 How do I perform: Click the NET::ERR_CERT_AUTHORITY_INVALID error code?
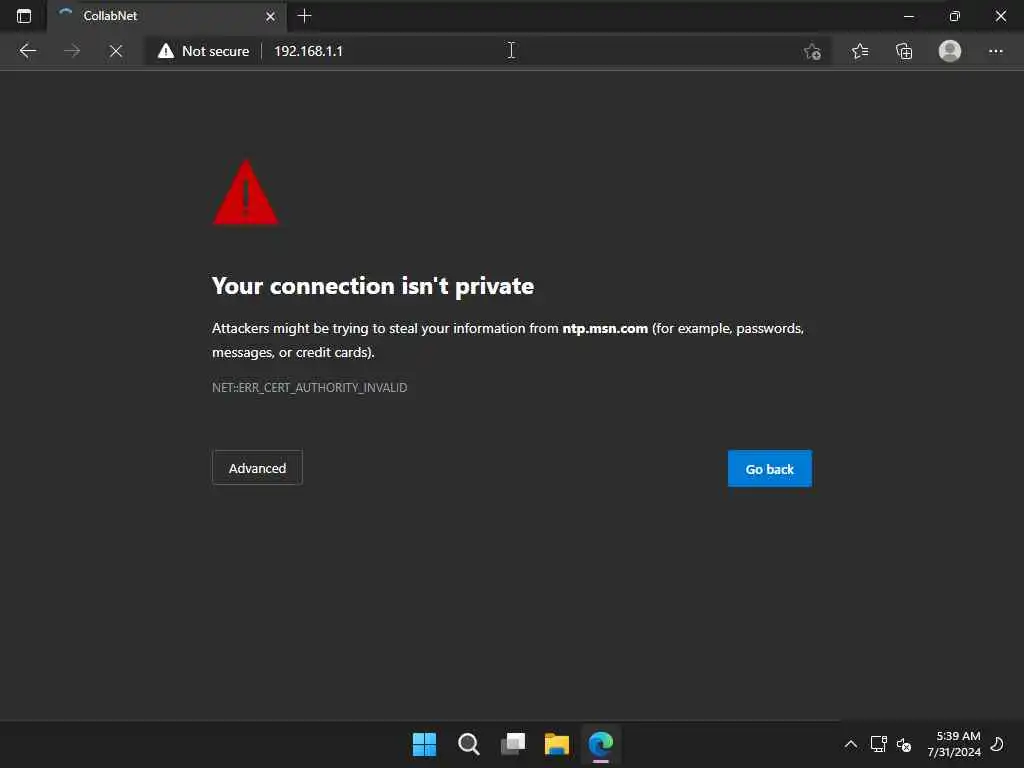[310, 388]
